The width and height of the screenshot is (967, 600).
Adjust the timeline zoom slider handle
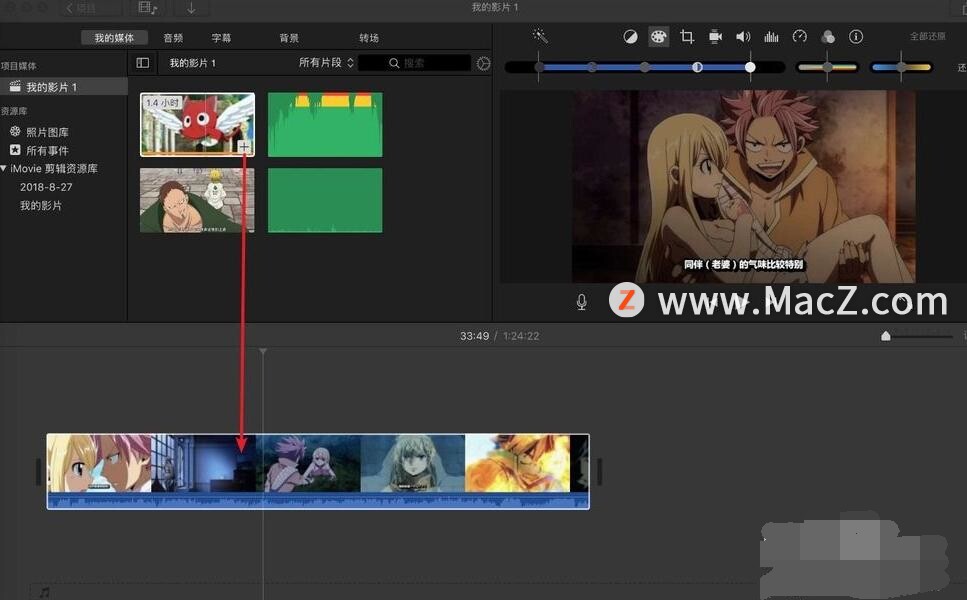886,336
